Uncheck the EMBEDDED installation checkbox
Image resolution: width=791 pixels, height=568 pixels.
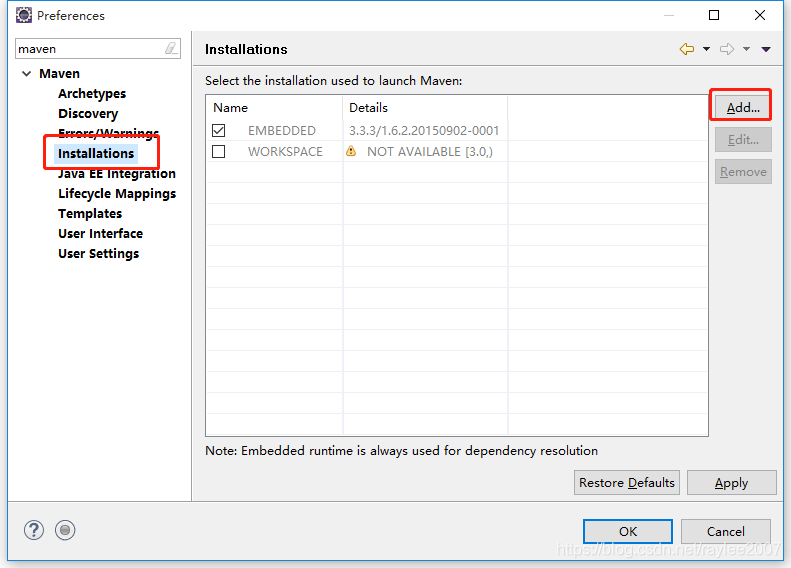pyautogui.click(x=218, y=131)
